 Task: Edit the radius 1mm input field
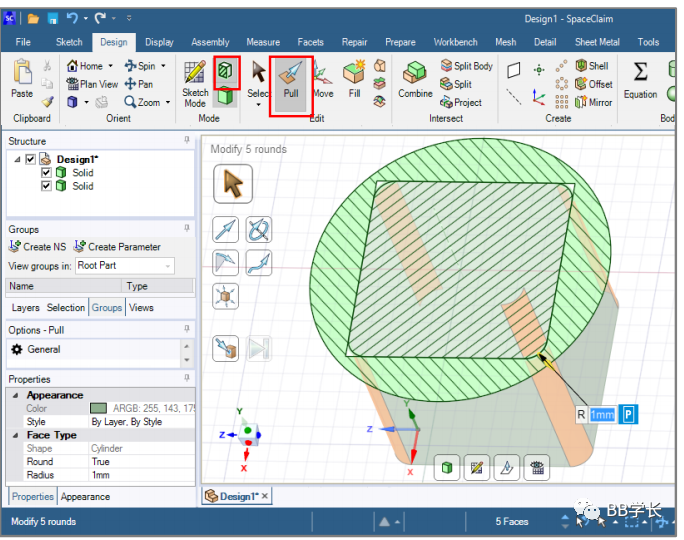pyautogui.click(x=602, y=414)
